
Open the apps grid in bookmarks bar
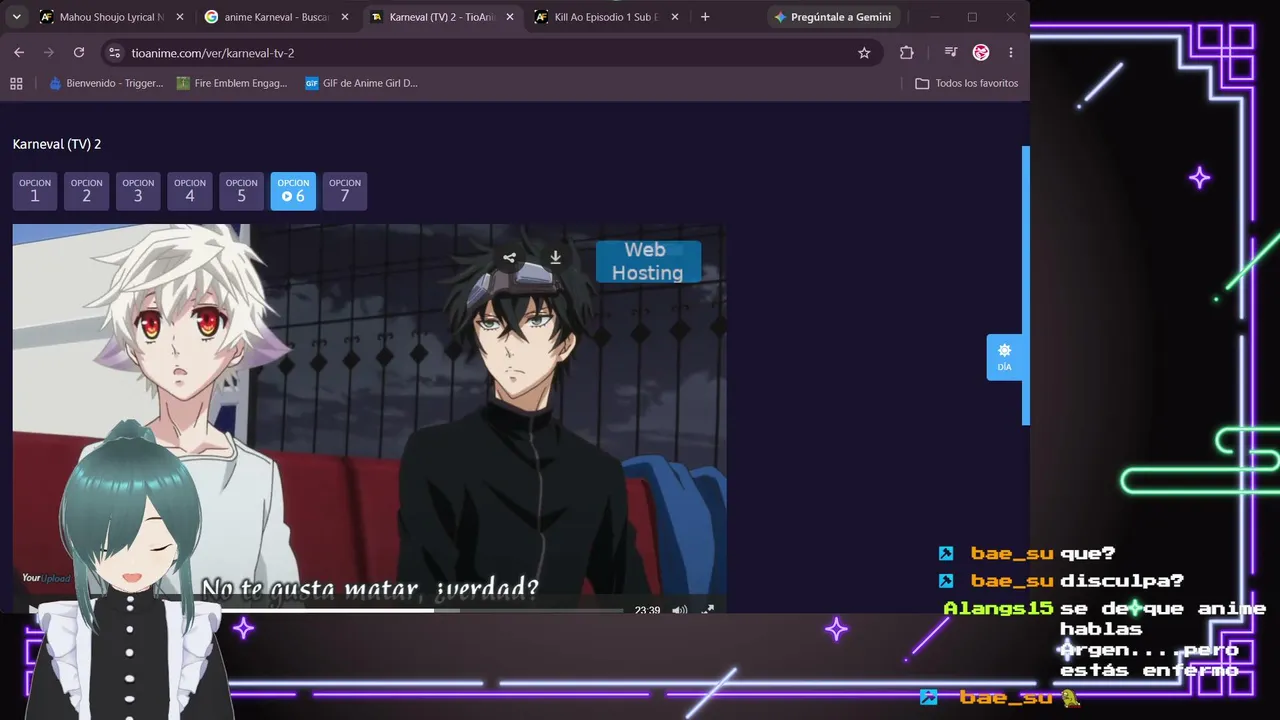pyautogui.click(x=16, y=84)
